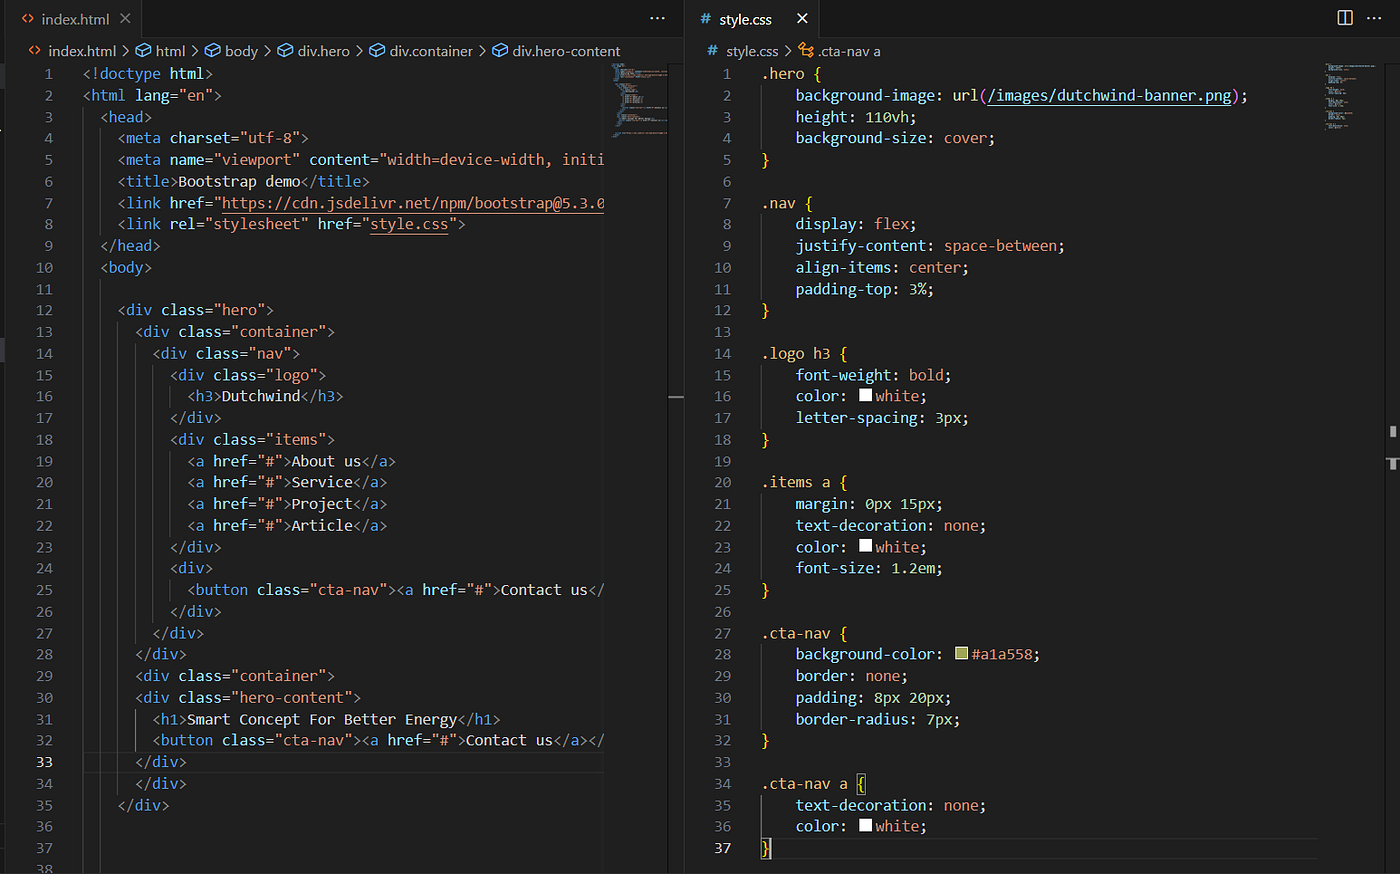Click the #a1a558 color swatch in .cta-nav rule
The height and width of the screenshot is (874, 1400).
coord(960,653)
